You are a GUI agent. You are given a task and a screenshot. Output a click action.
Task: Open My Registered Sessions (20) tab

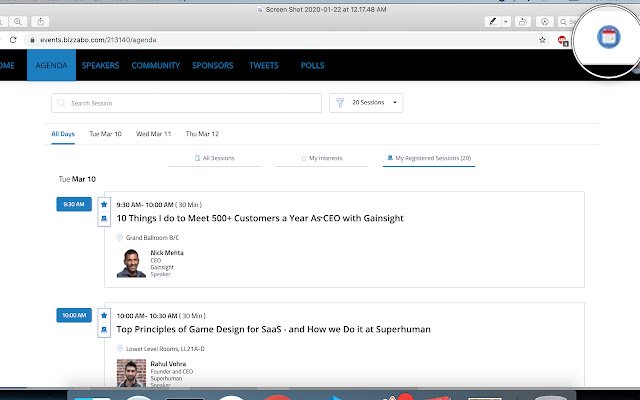pos(429,158)
